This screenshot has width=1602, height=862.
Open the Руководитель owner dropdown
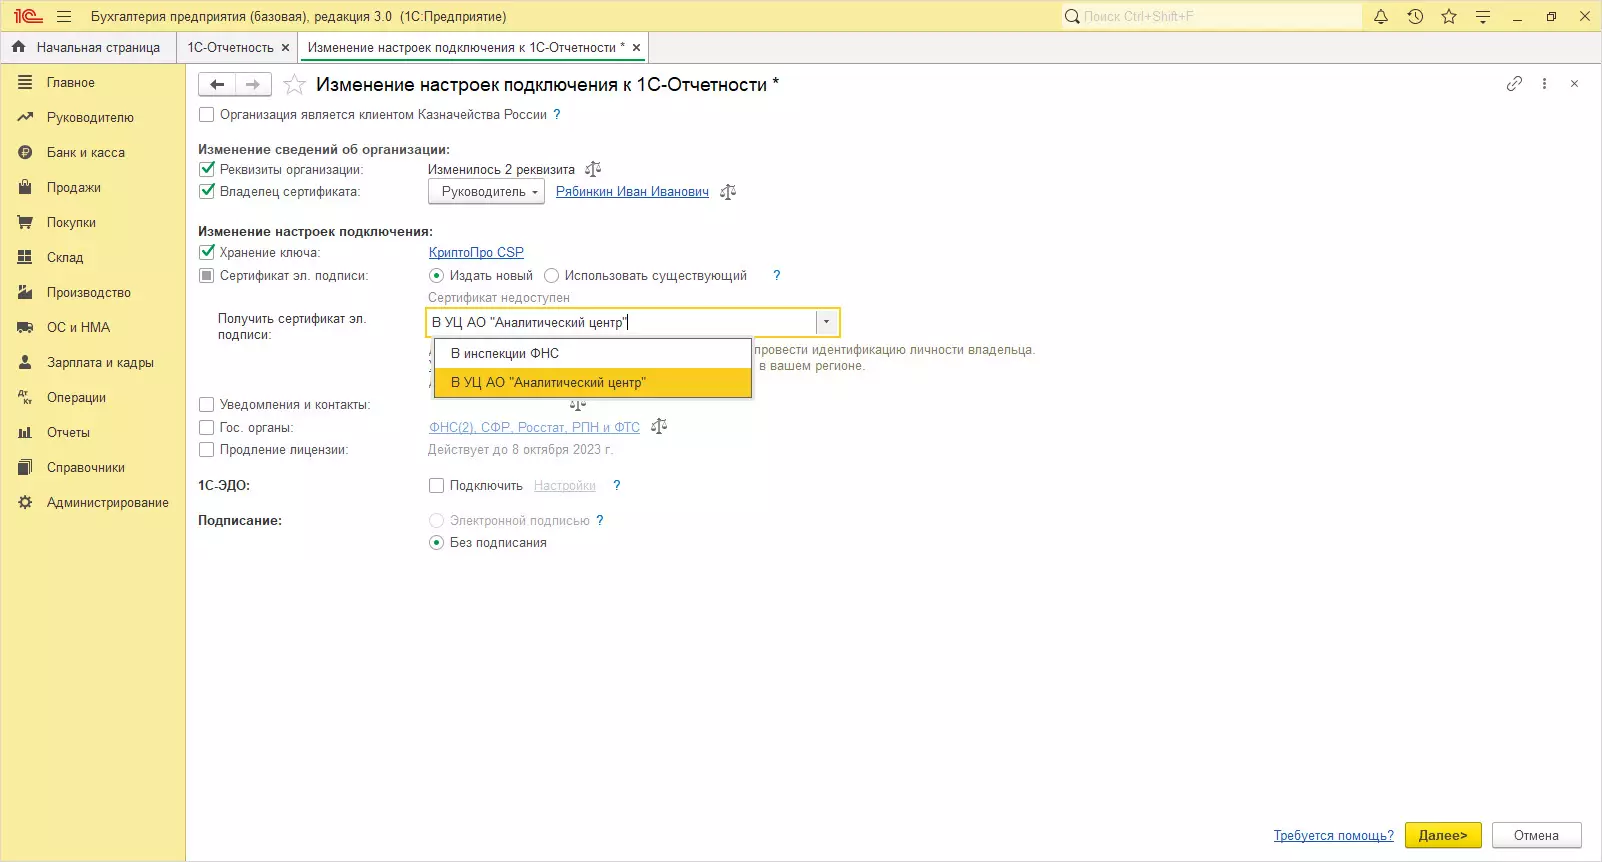(486, 192)
